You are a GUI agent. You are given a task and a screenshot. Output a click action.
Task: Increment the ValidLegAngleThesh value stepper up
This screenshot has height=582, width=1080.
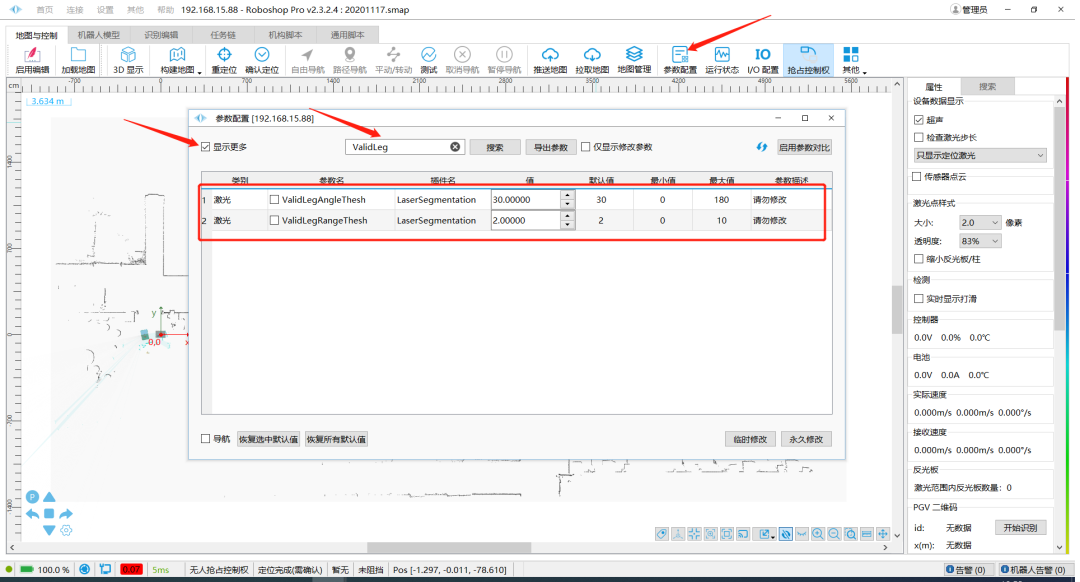pyautogui.click(x=568, y=195)
